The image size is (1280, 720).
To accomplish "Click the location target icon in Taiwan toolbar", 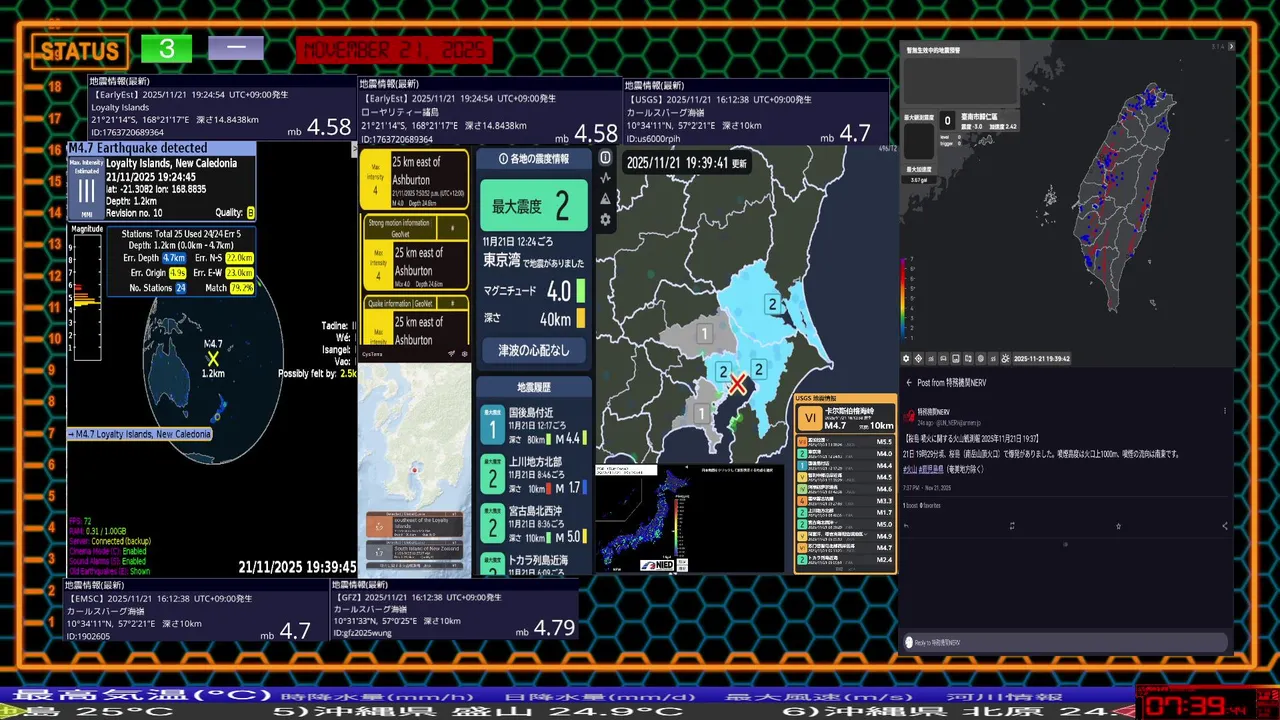I will click(918, 358).
